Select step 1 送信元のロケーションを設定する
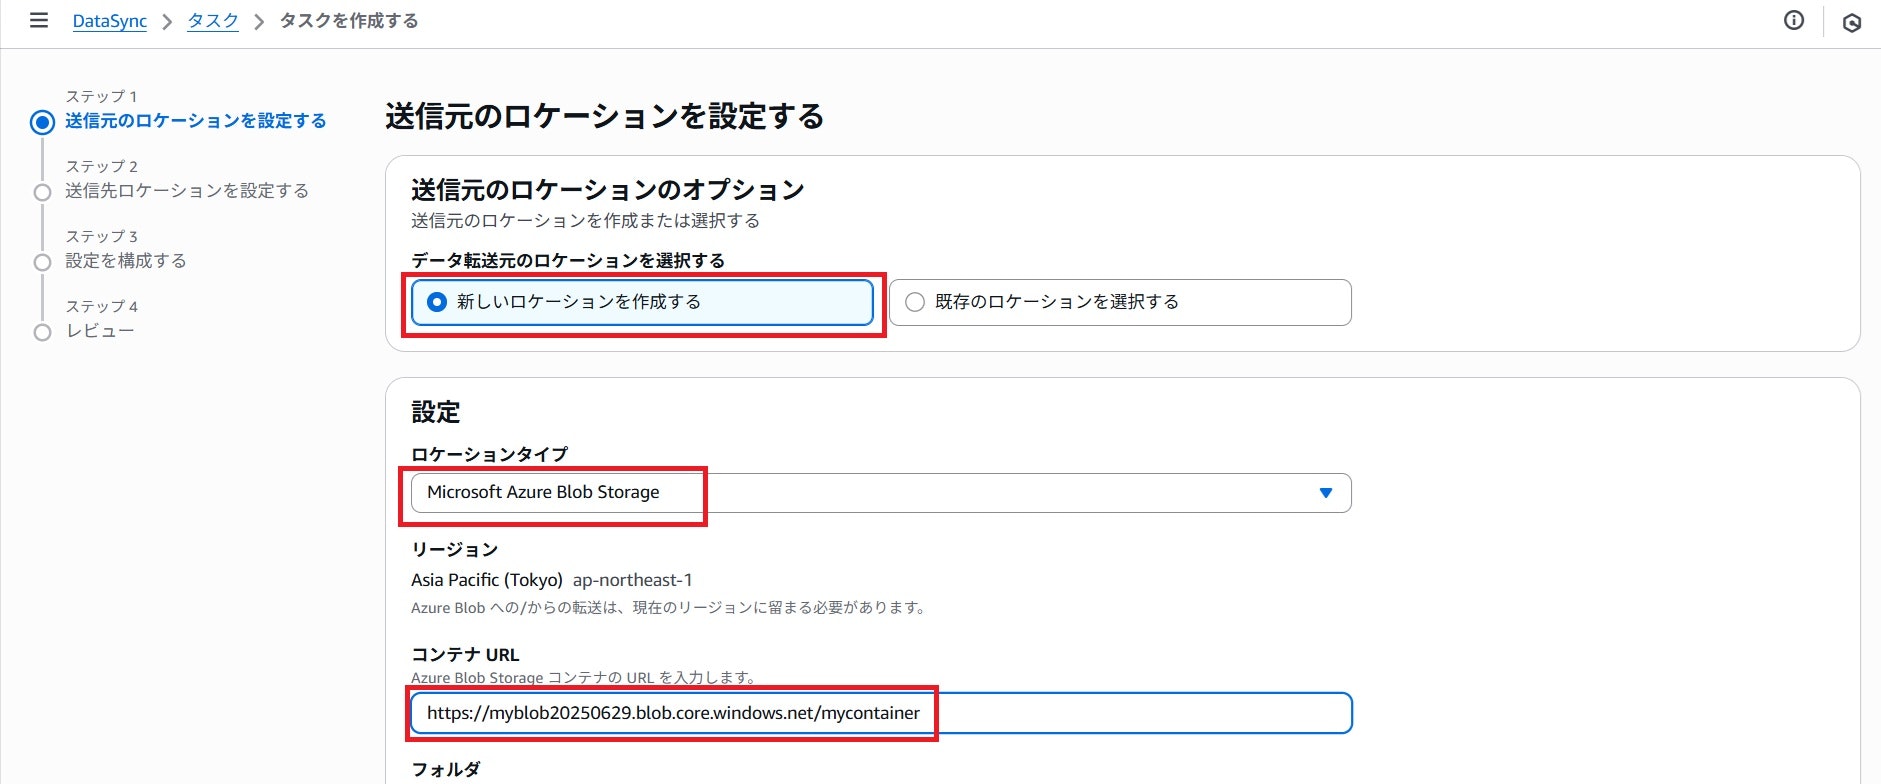Viewport: 1881px width, 784px height. (x=196, y=121)
